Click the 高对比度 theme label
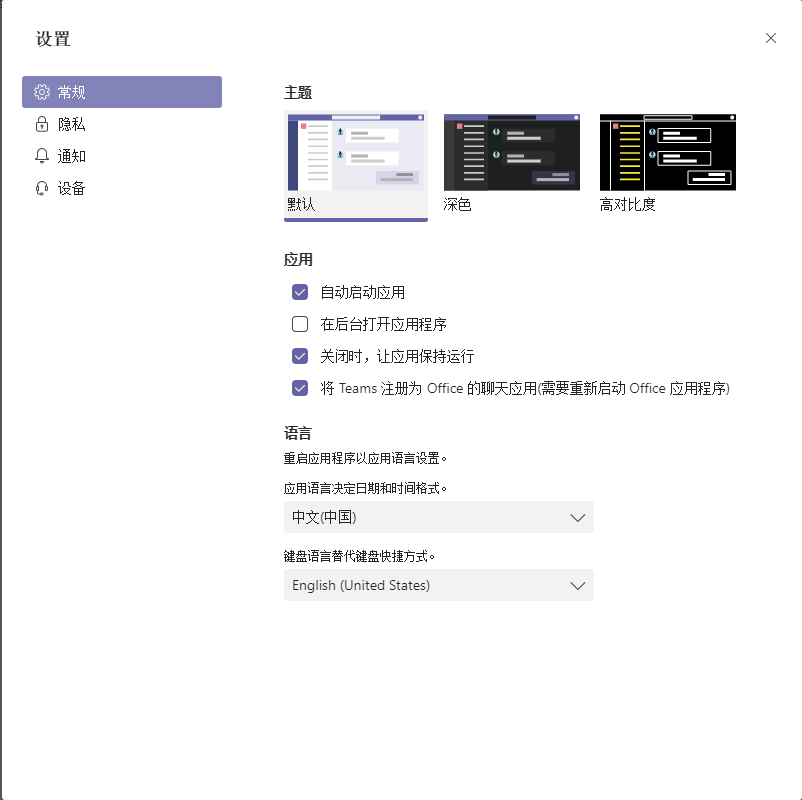The image size is (802, 800). click(x=628, y=205)
